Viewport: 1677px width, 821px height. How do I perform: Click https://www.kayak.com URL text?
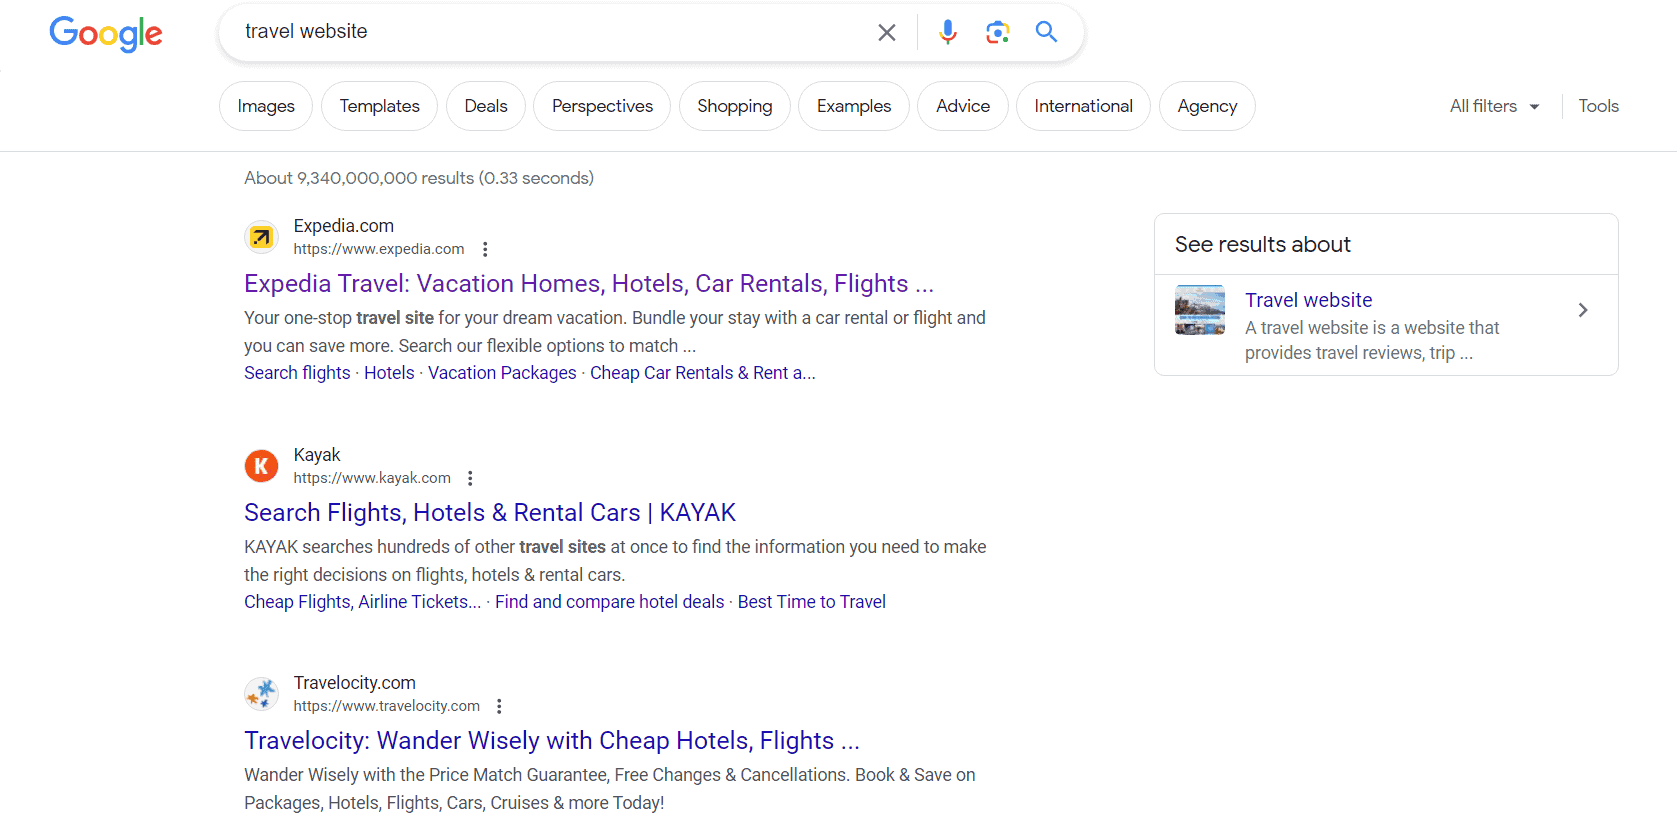coord(372,478)
